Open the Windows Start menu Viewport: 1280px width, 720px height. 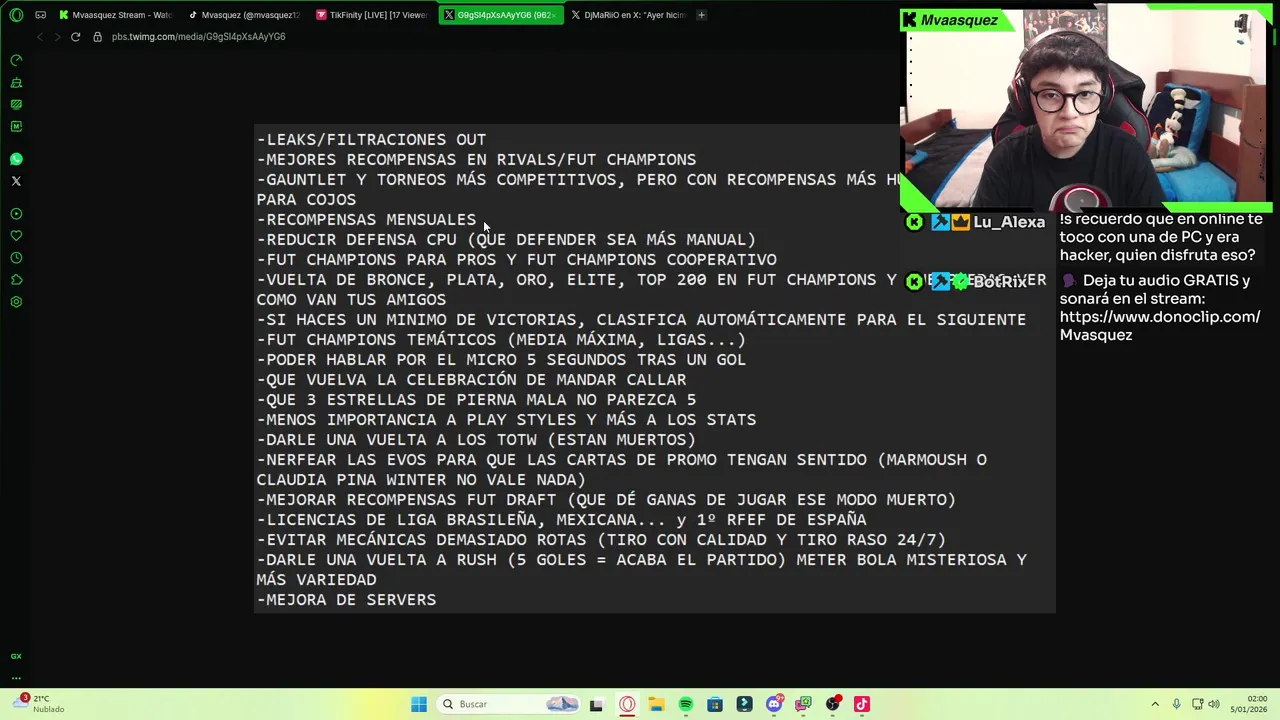pos(419,704)
